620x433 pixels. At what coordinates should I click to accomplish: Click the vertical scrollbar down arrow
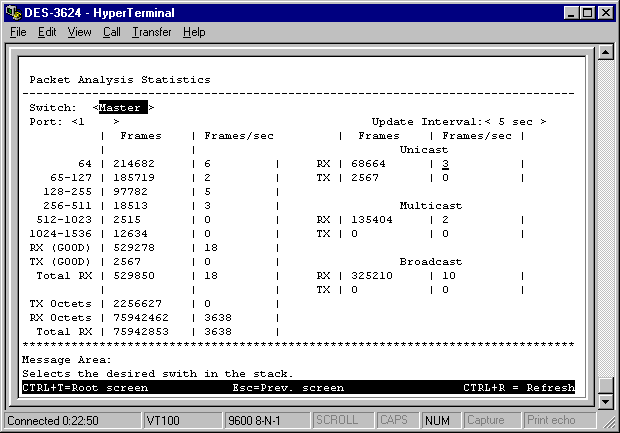(x=604, y=401)
